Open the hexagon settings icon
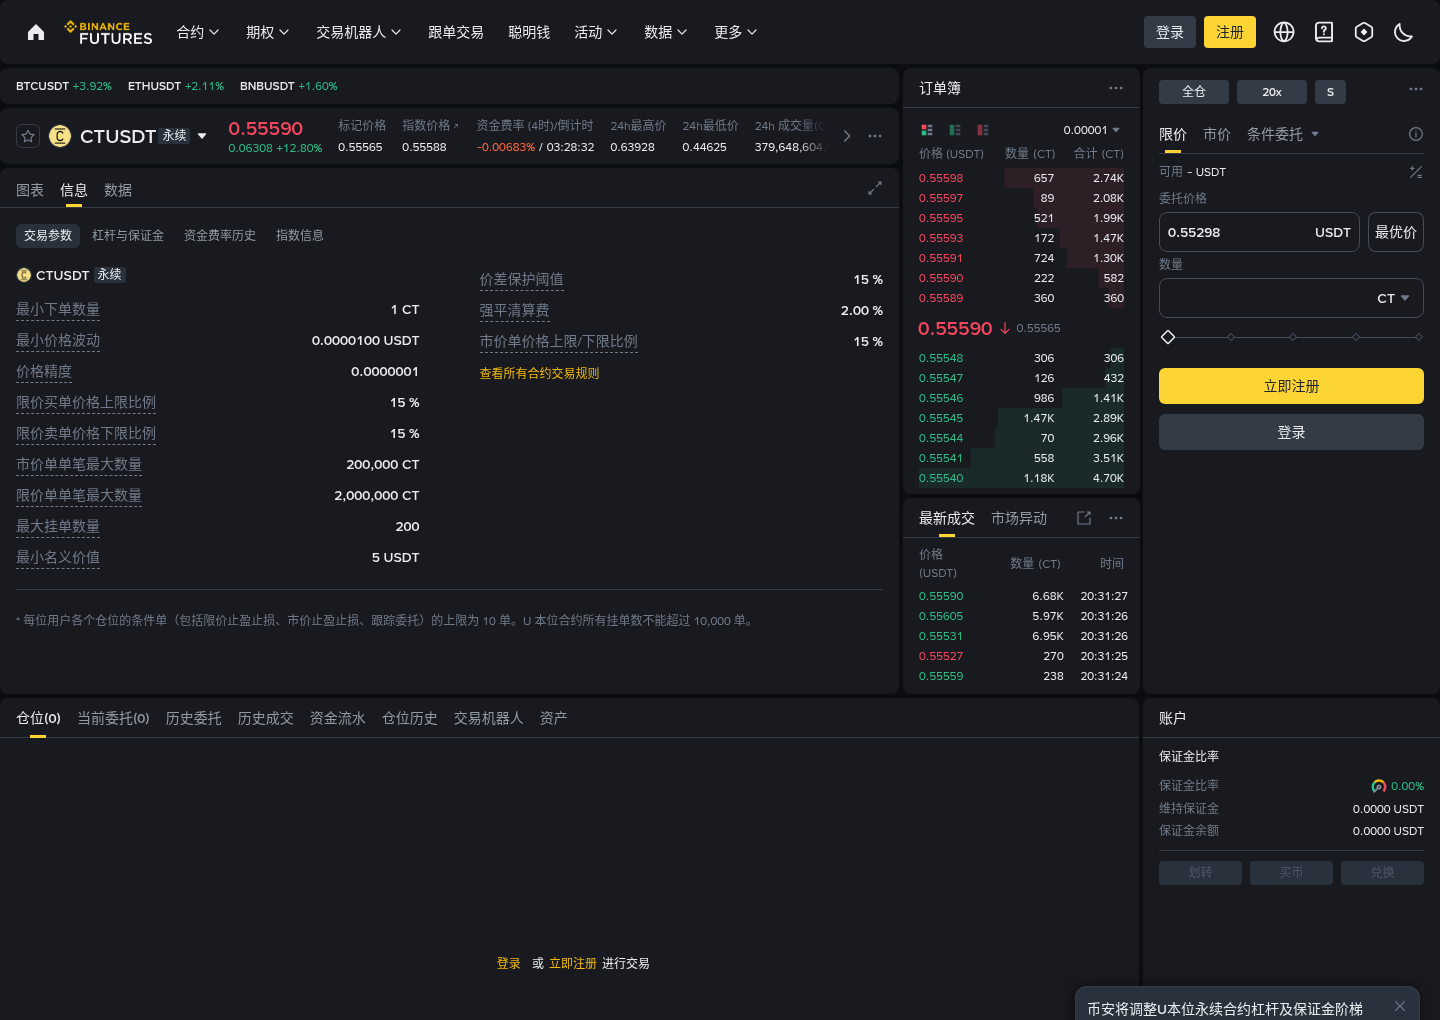This screenshot has width=1440, height=1020. coord(1364,32)
